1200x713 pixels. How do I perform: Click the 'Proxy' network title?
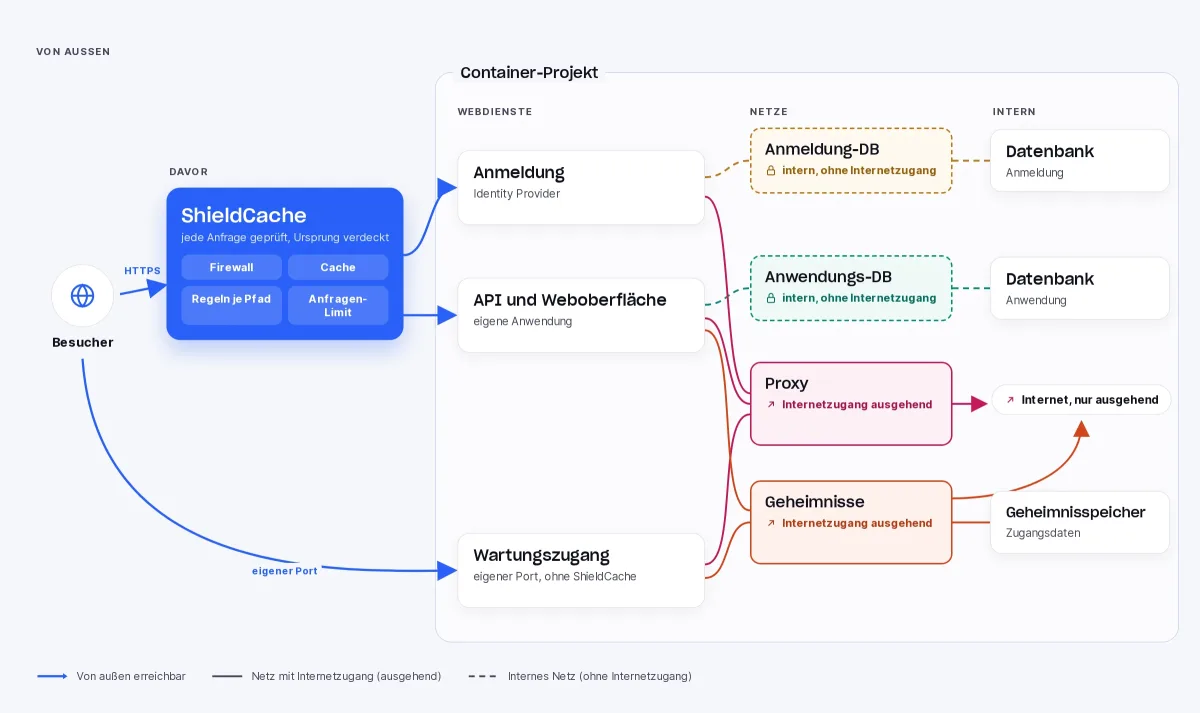click(787, 383)
